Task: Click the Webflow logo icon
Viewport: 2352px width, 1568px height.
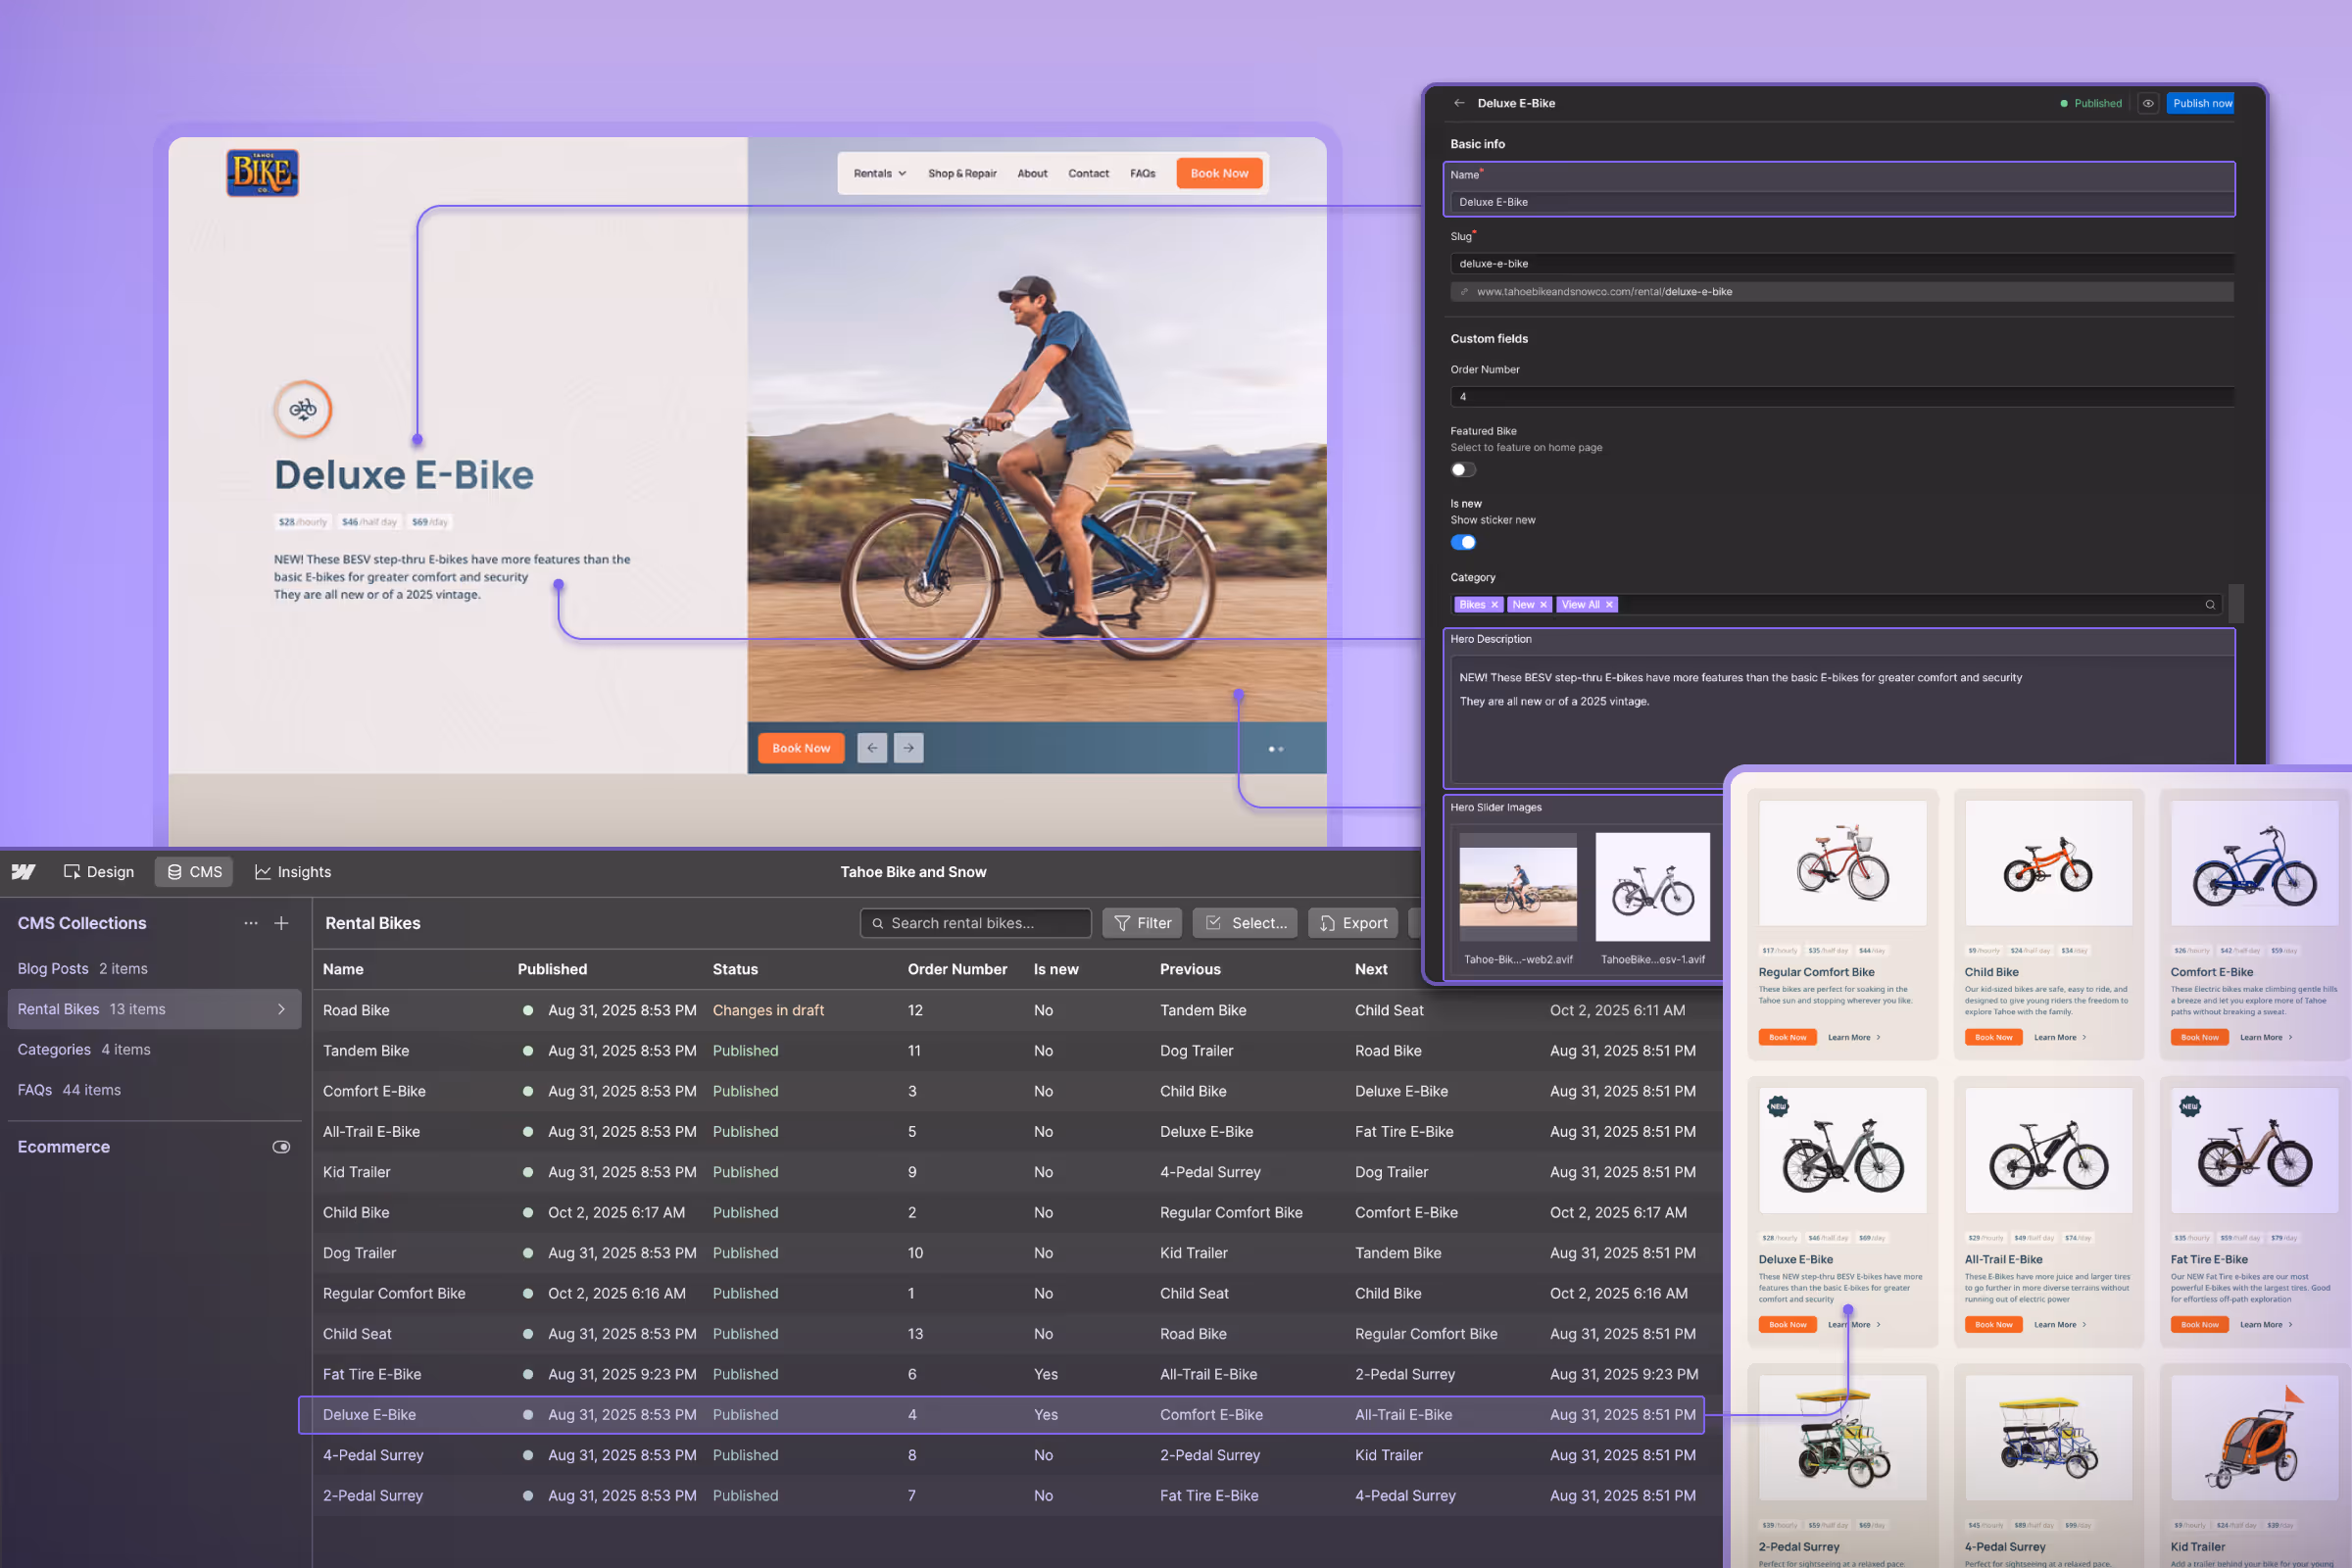Action: [22, 871]
